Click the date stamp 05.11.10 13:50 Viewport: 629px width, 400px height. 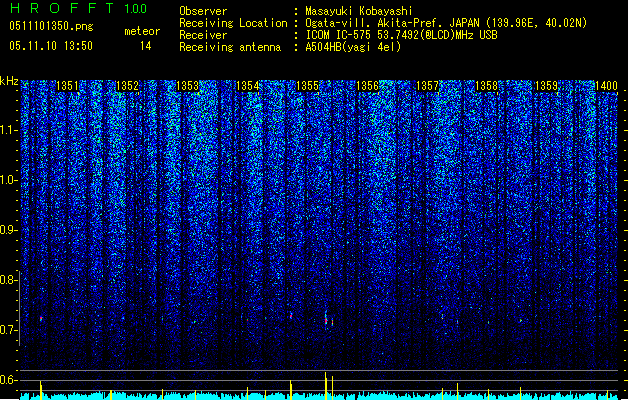(x=51, y=46)
